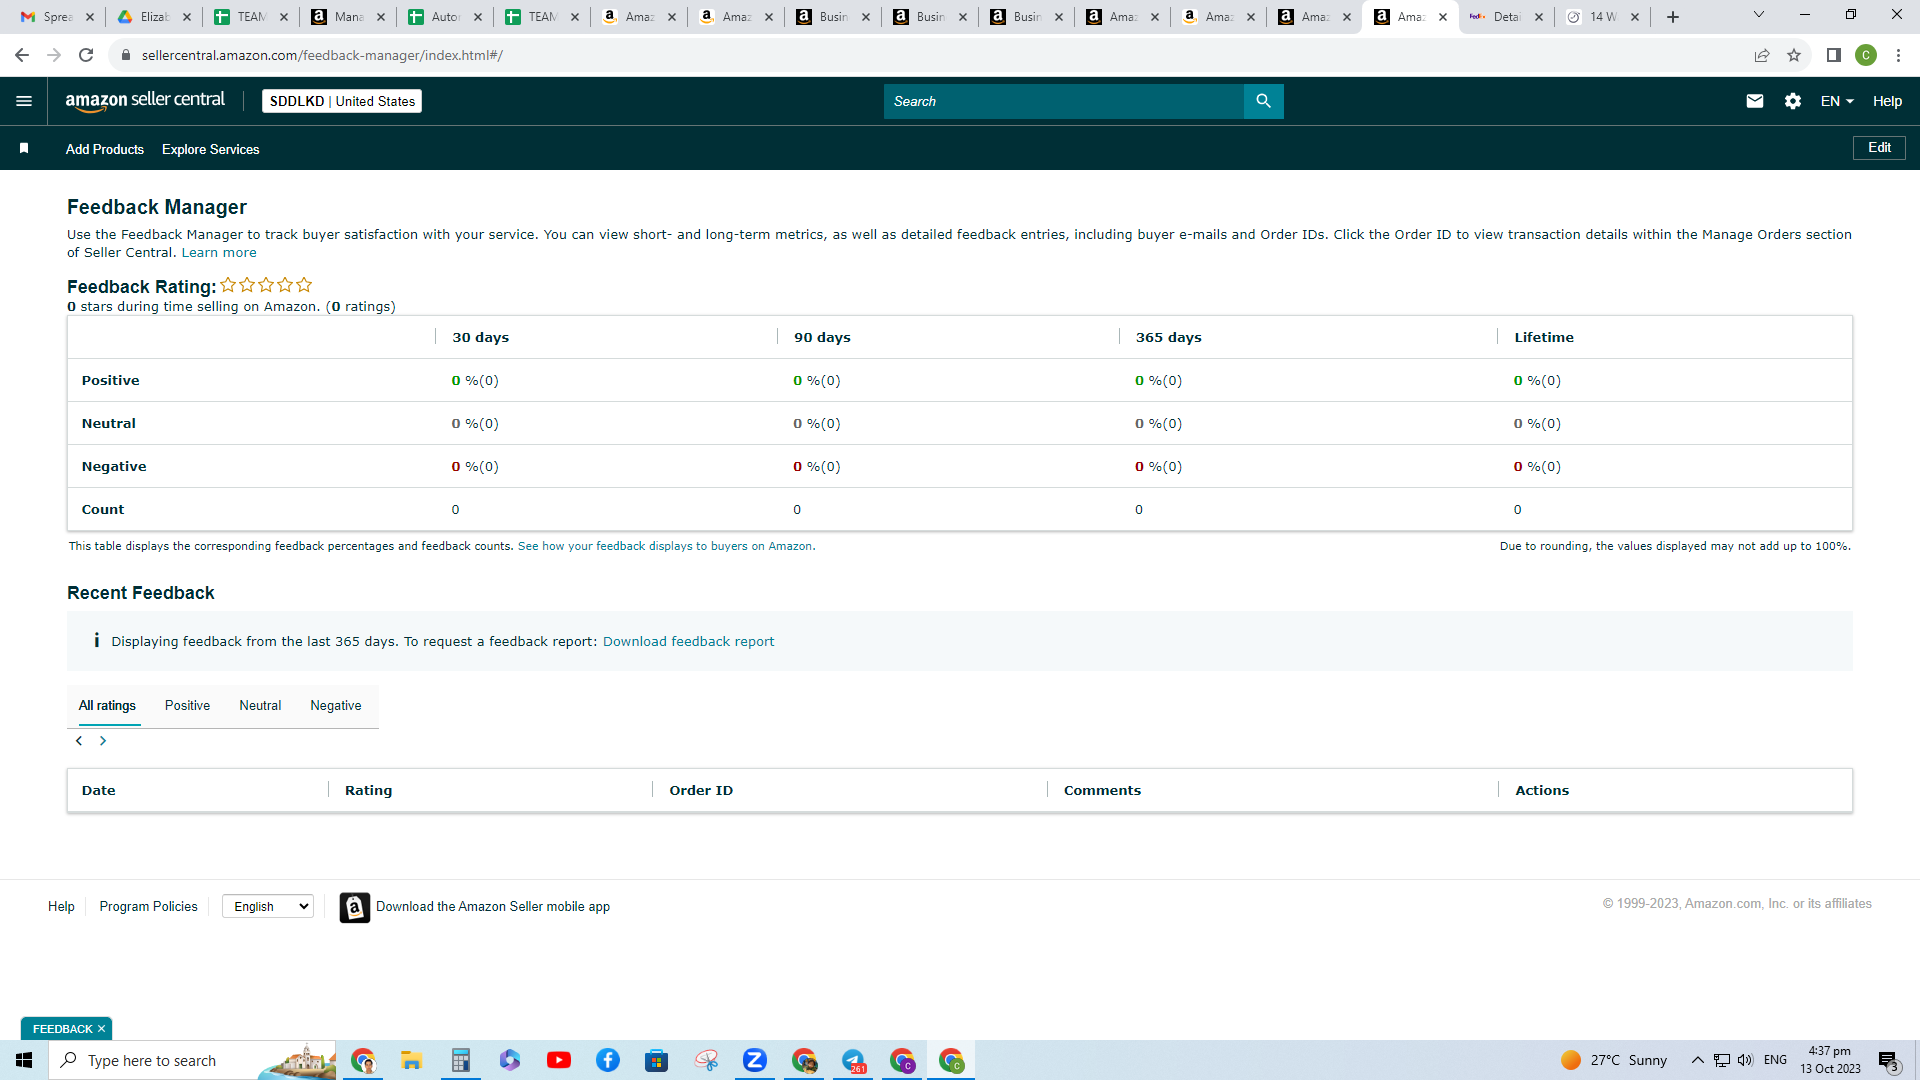The width and height of the screenshot is (1920, 1080).
Task: Open Snipping Tool from taskbar
Action: point(706,1060)
